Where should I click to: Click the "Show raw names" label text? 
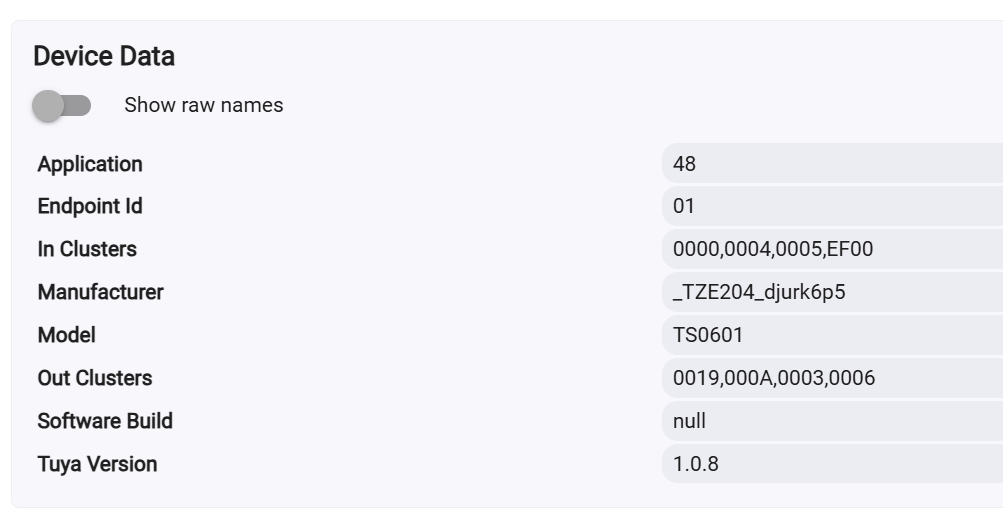[x=203, y=105]
